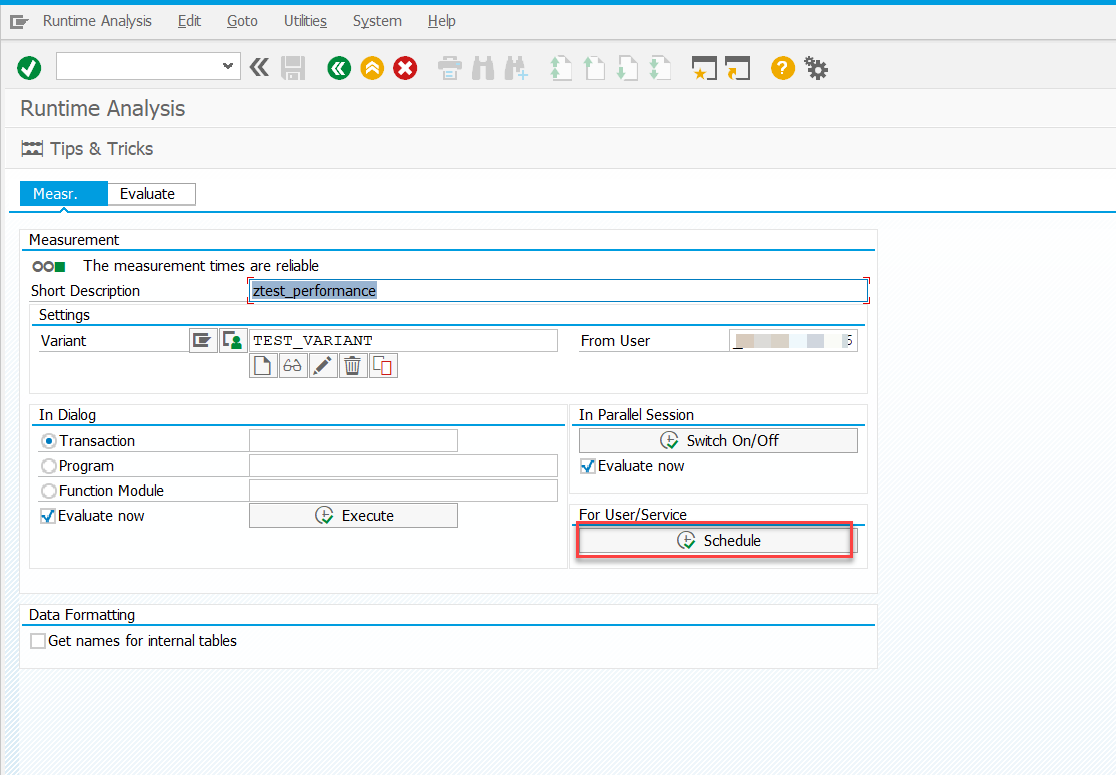Uncheck Evaluate now in Parallel Session

[x=587, y=466]
